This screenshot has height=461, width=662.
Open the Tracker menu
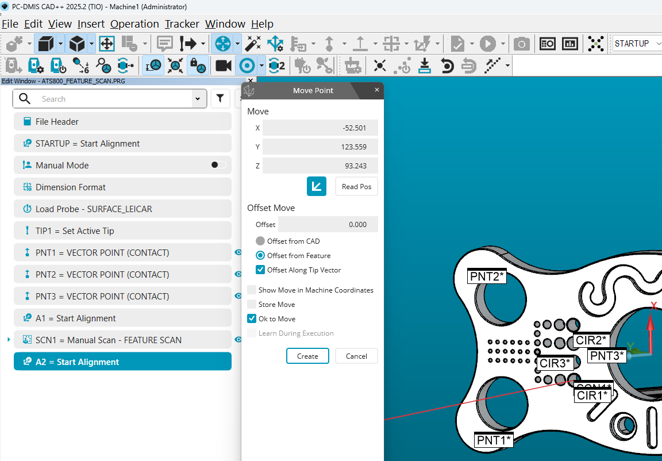pyautogui.click(x=182, y=24)
